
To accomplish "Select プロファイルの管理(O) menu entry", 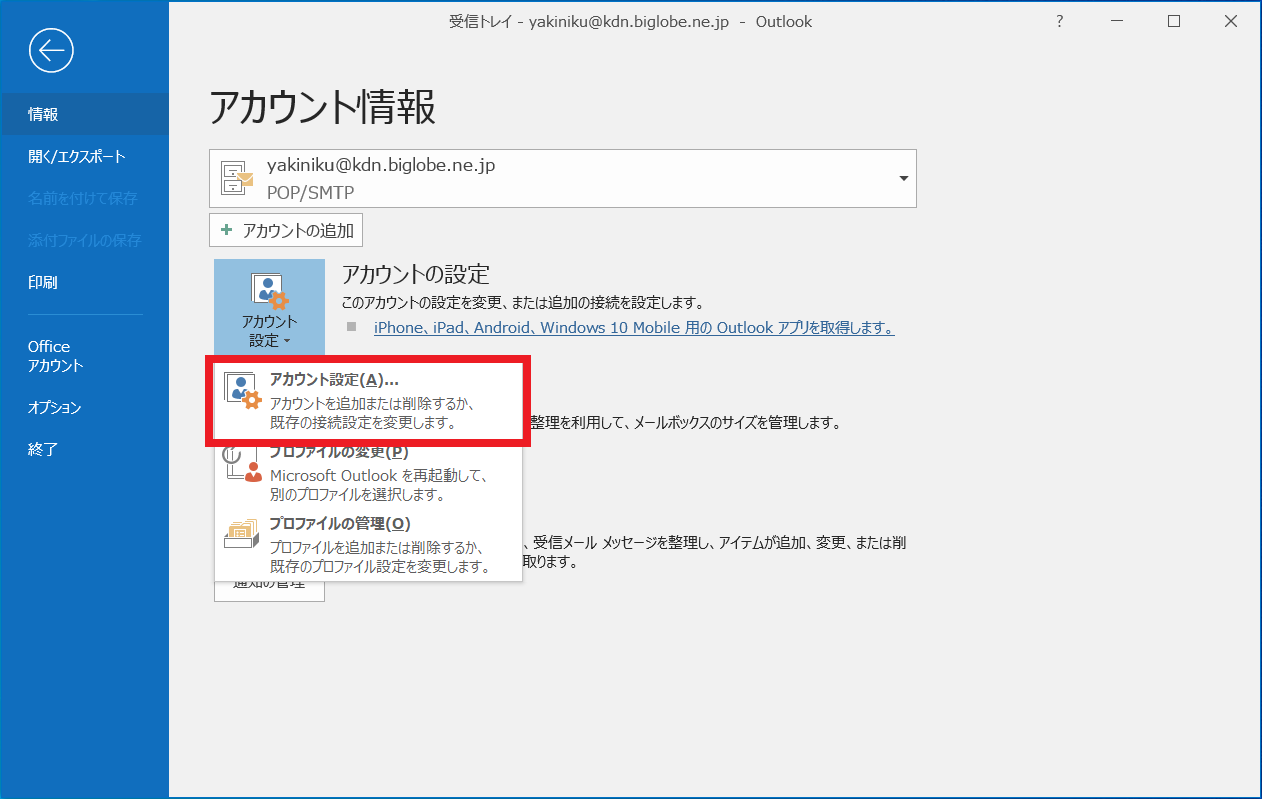I will [368, 545].
